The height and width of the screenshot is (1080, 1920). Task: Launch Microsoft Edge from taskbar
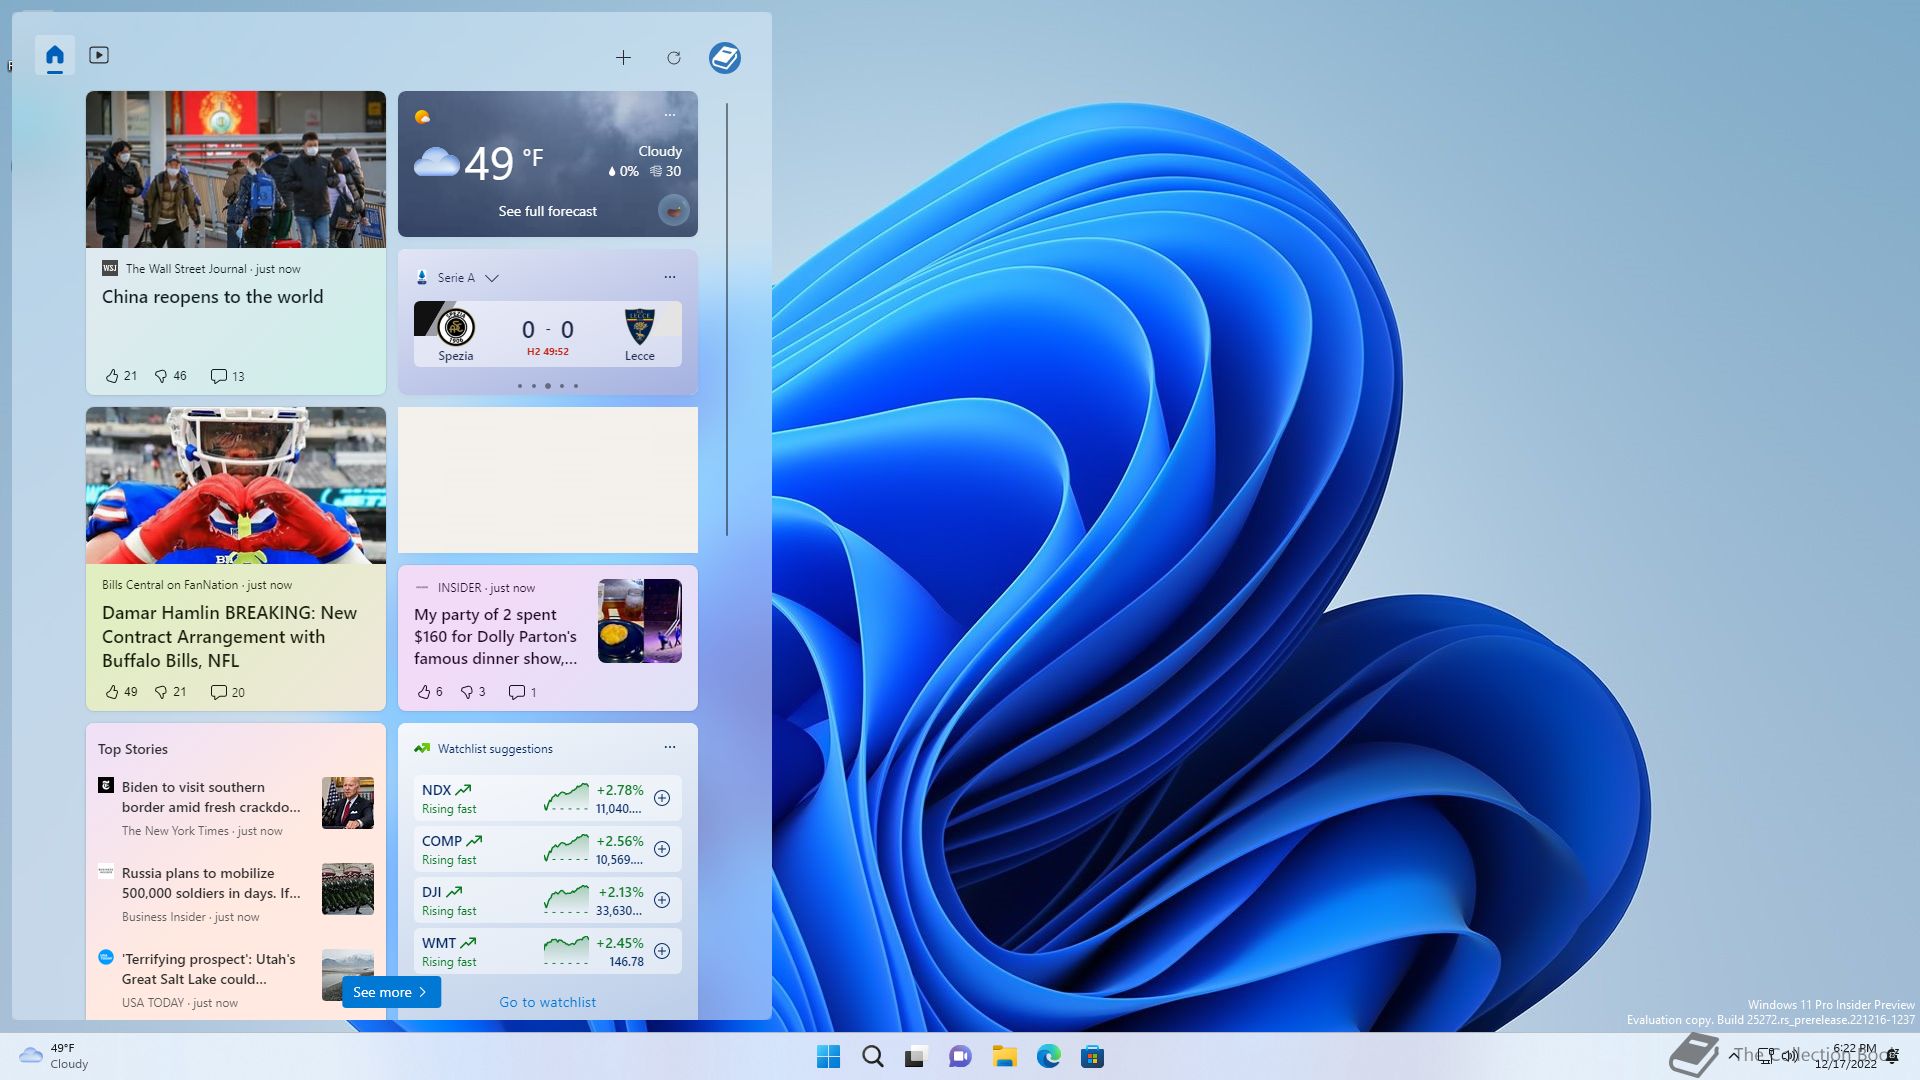point(1048,1056)
